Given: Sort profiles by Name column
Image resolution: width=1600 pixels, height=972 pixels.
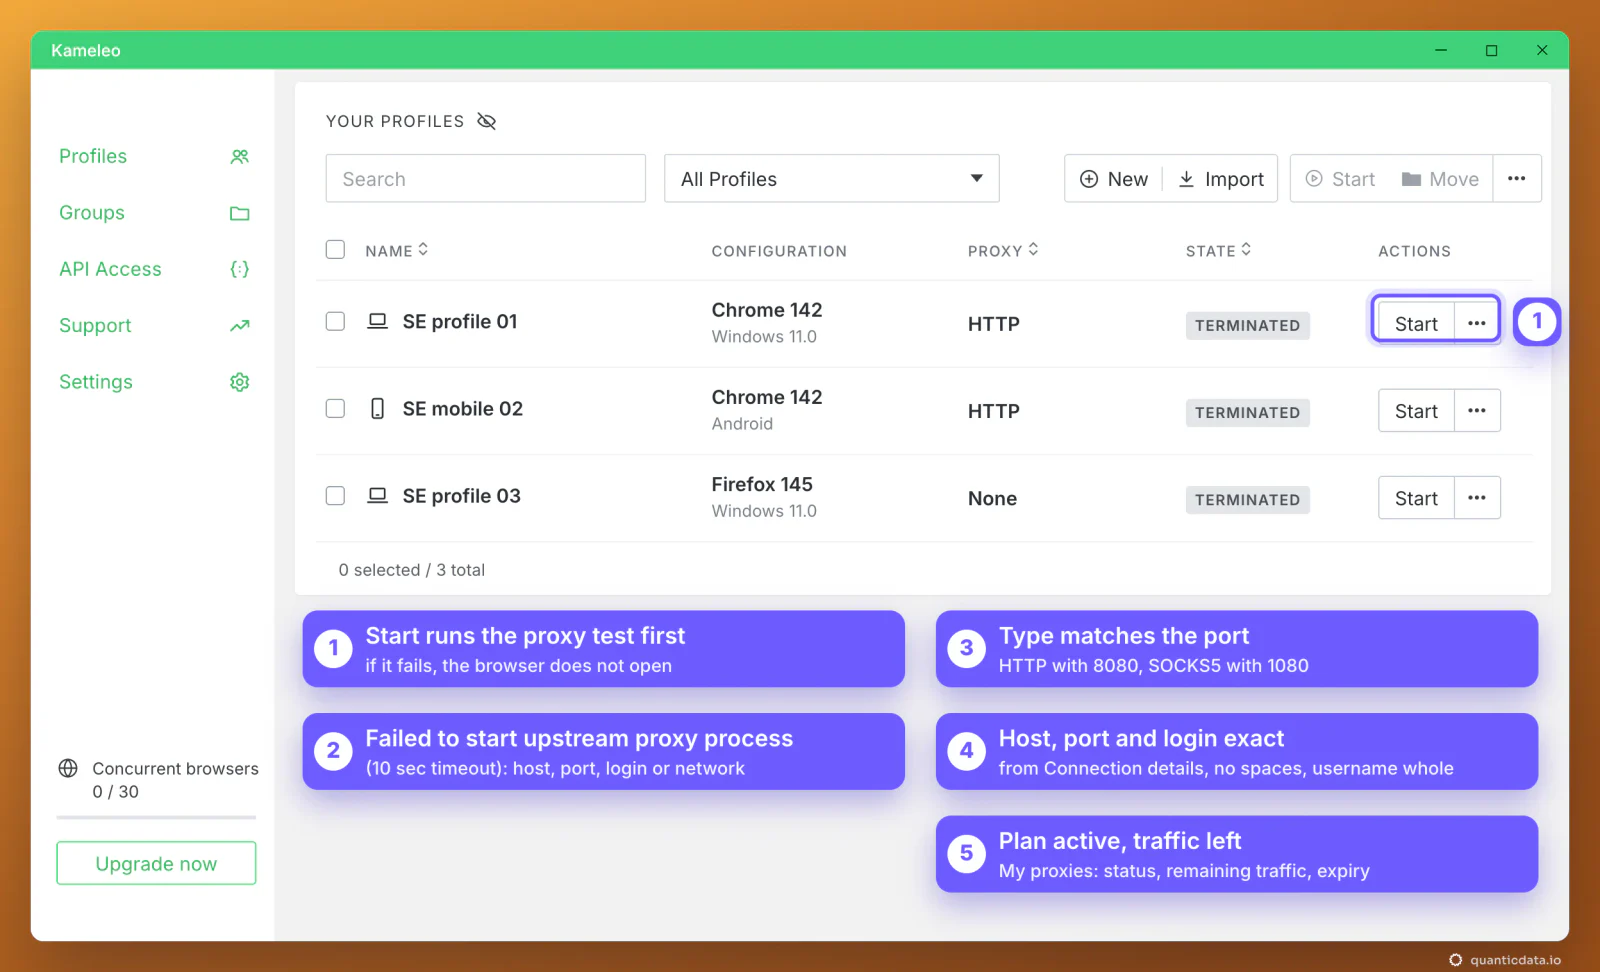Looking at the screenshot, I should [397, 250].
